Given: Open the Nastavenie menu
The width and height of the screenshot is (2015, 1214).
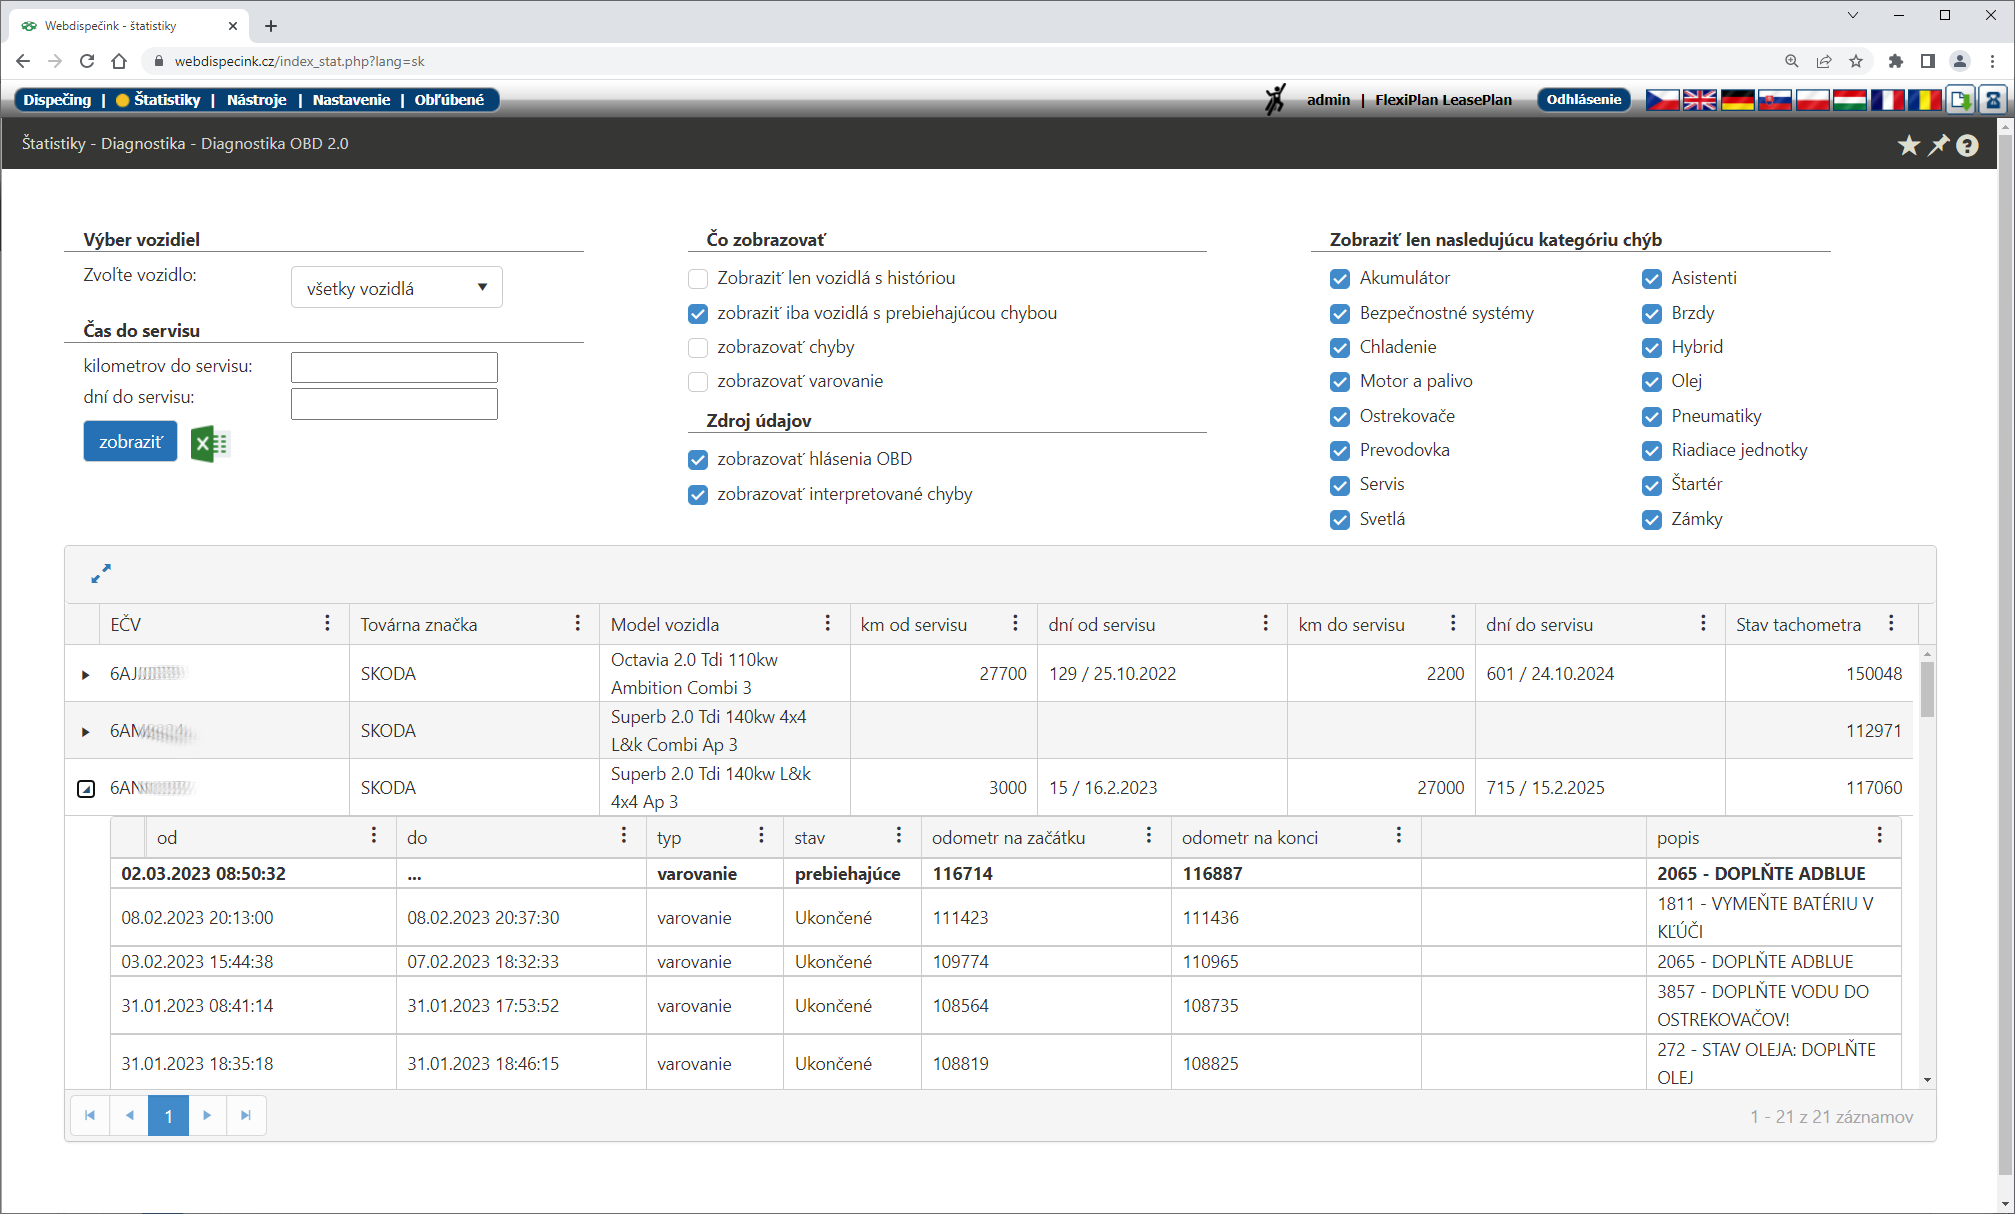Looking at the screenshot, I should coord(351,100).
